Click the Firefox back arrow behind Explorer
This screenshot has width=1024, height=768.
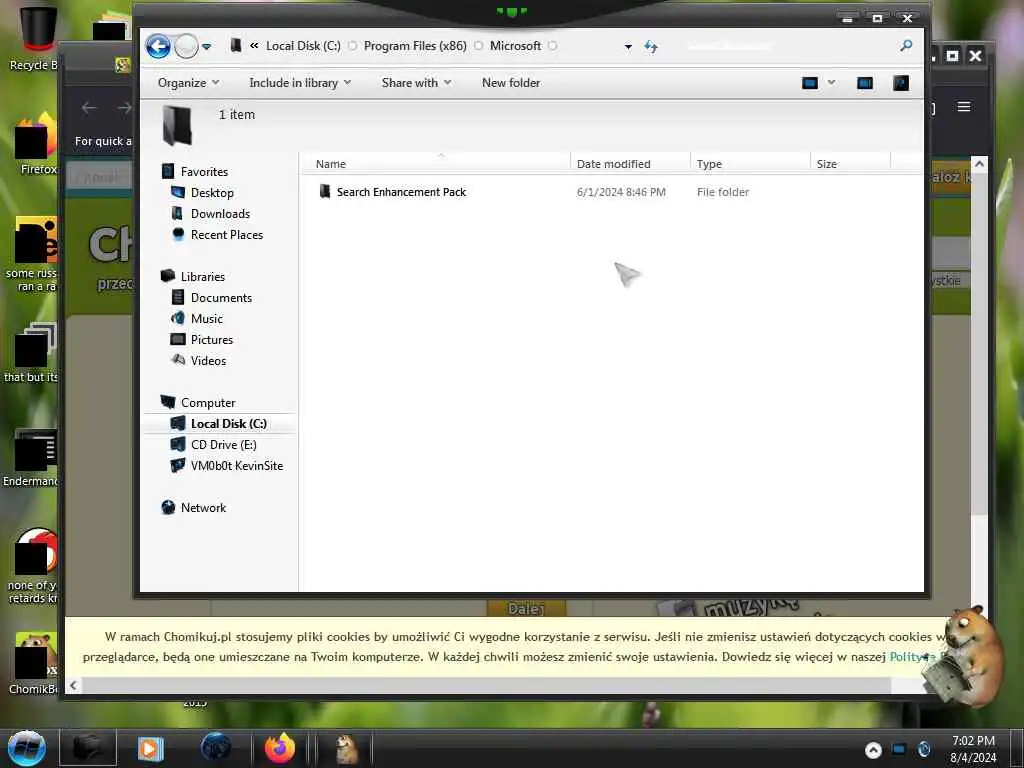pos(89,108)
